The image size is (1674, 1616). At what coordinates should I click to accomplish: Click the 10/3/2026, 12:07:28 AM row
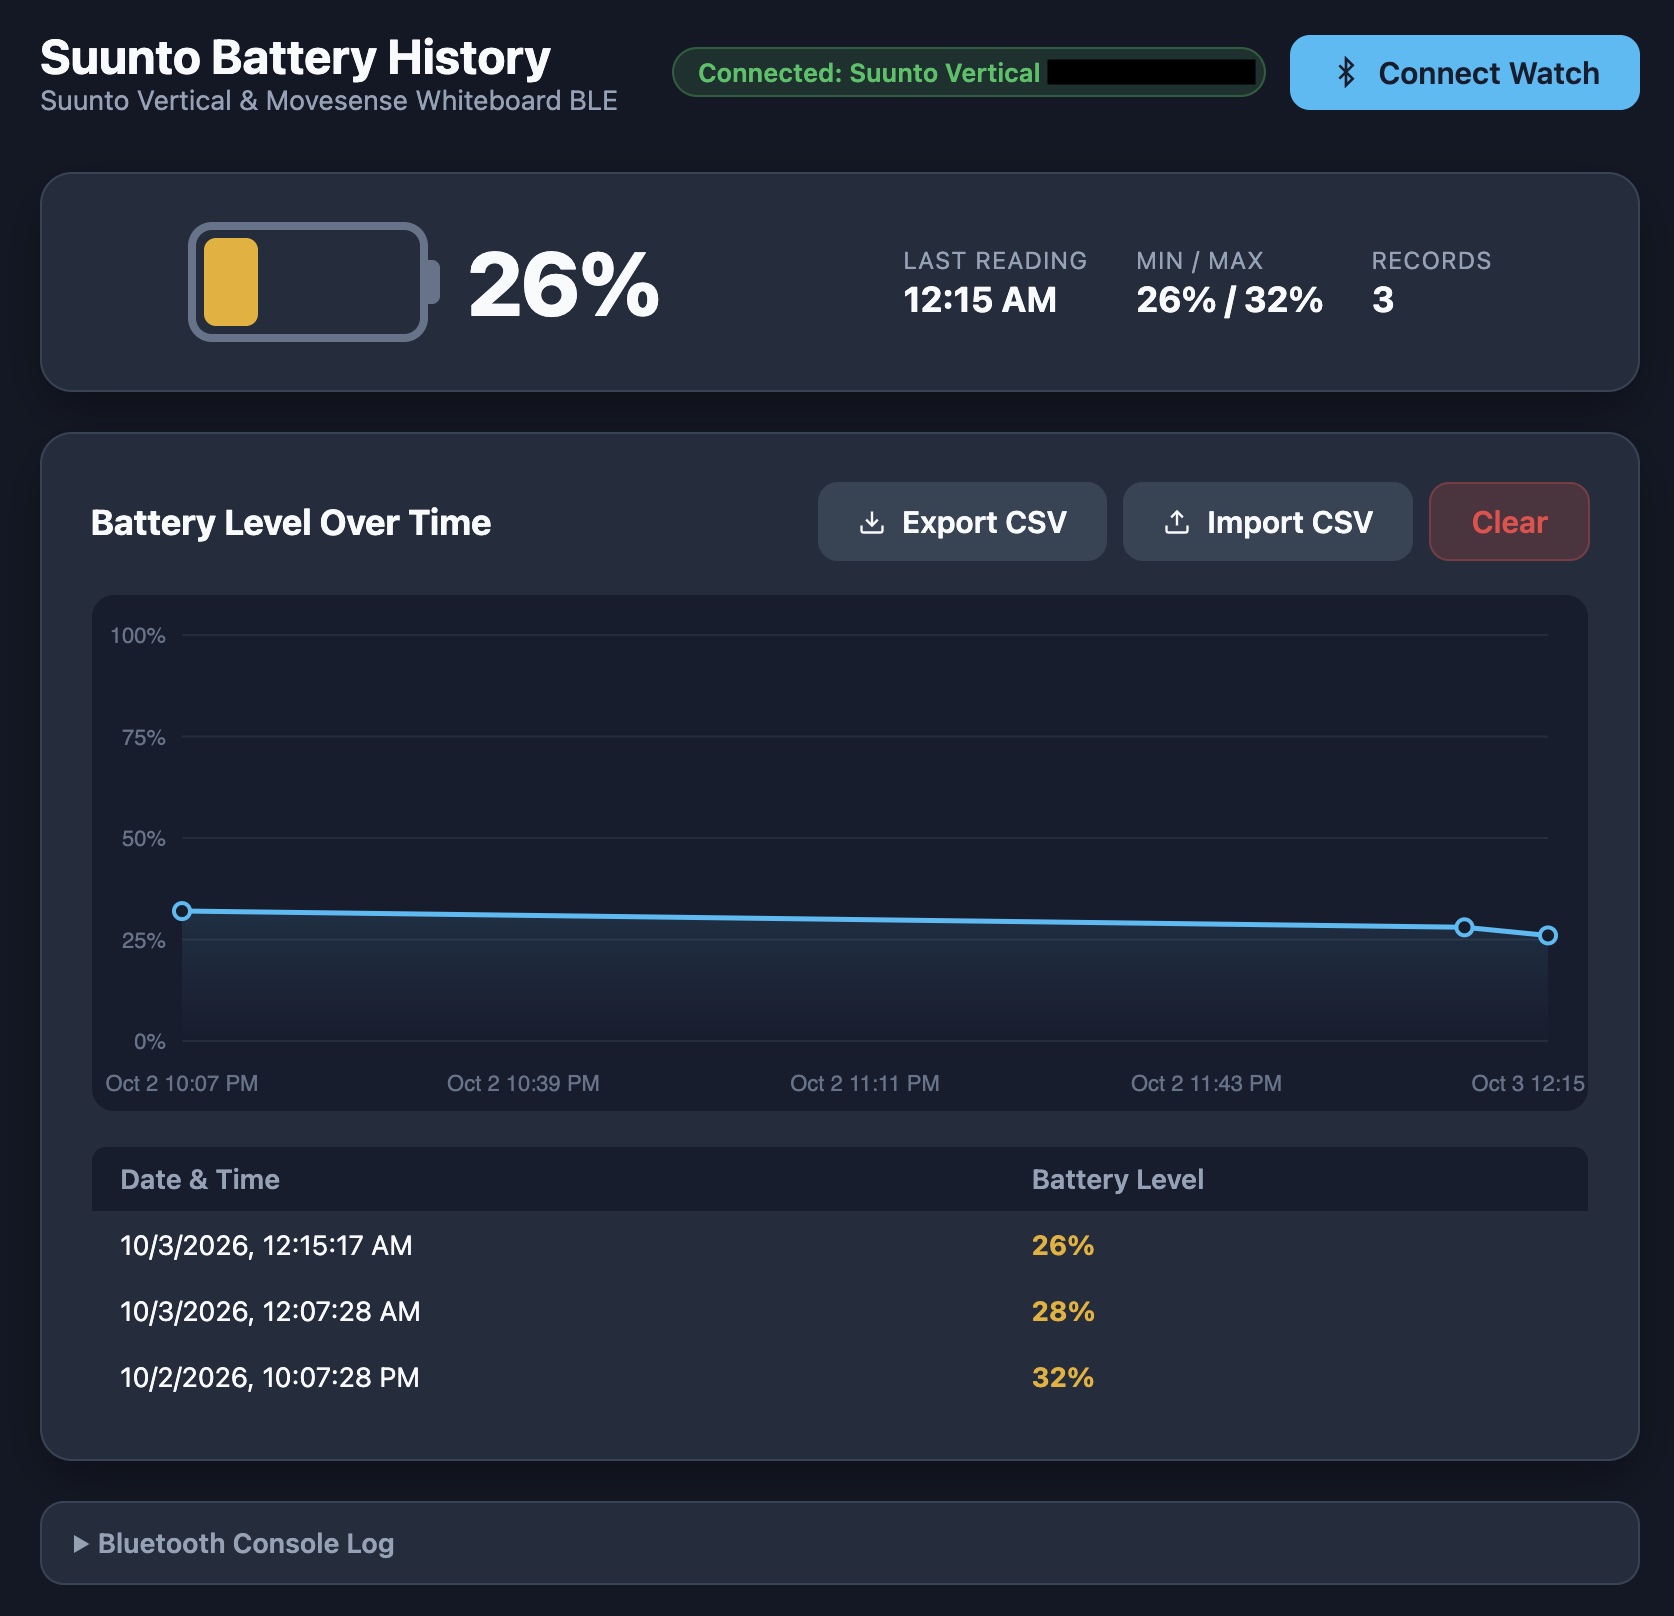[840, 1311]
